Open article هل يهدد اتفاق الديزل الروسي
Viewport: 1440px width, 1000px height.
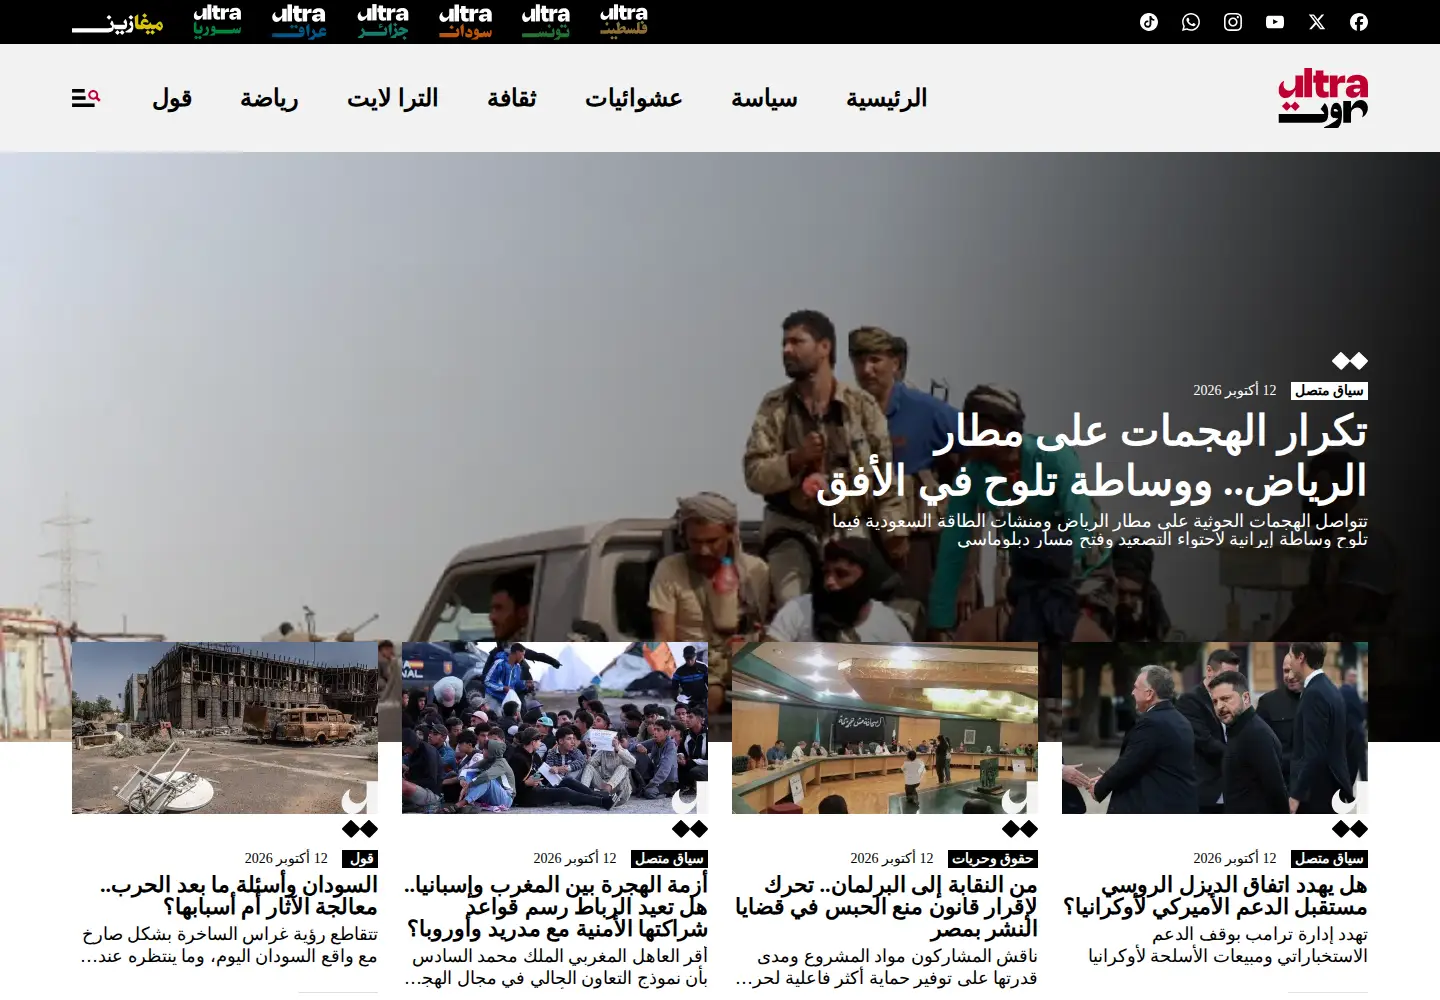(1215, 896)
